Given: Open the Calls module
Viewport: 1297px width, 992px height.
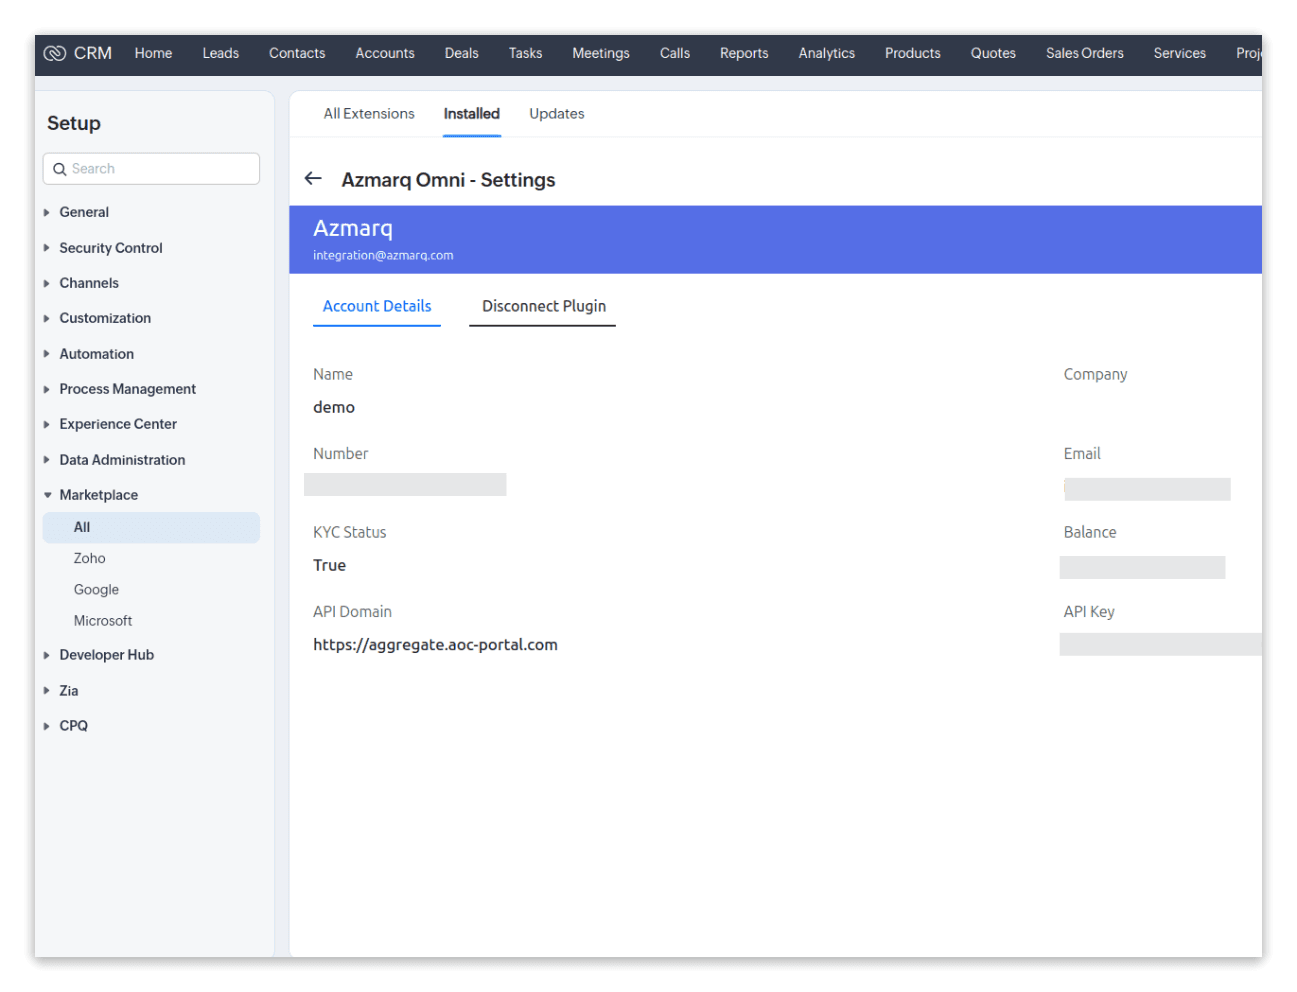Looking at the screenshot, I should 675,53.
